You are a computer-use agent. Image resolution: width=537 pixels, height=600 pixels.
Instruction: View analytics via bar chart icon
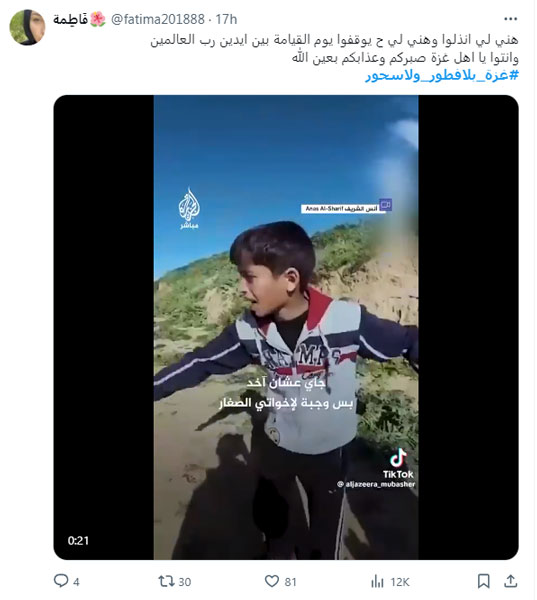377,581
